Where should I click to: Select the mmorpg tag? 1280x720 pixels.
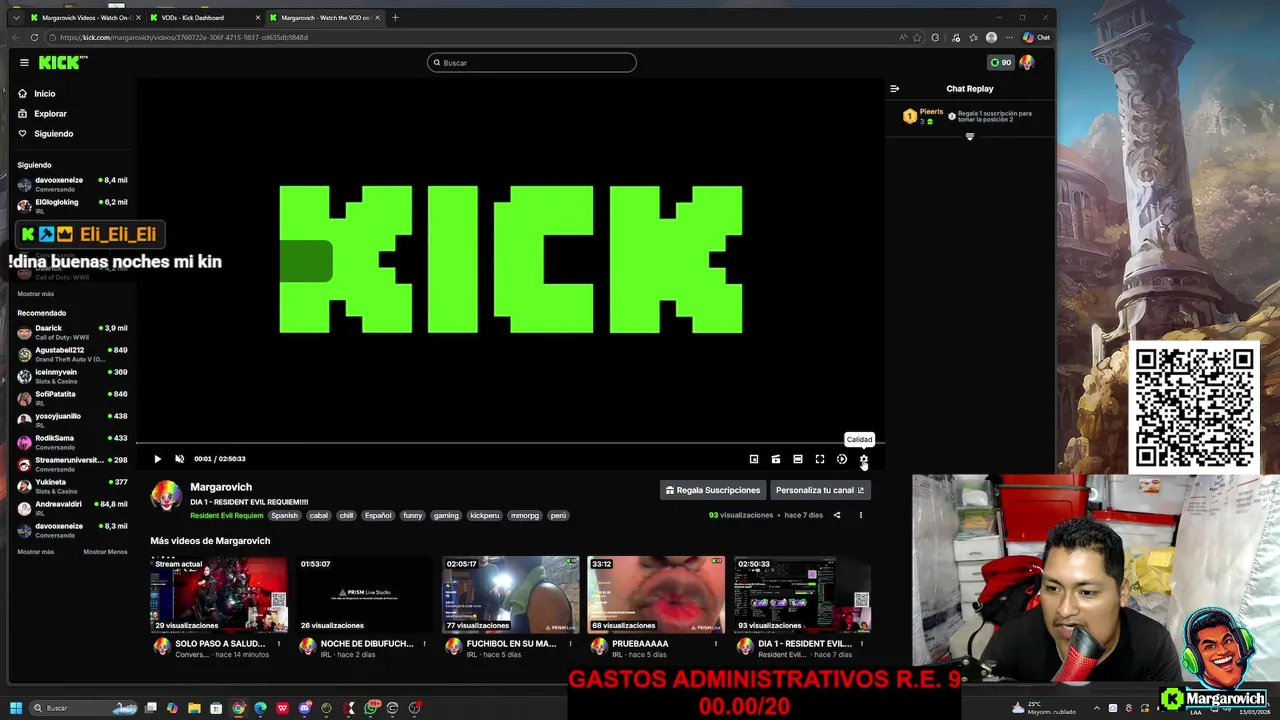point(525,516)
